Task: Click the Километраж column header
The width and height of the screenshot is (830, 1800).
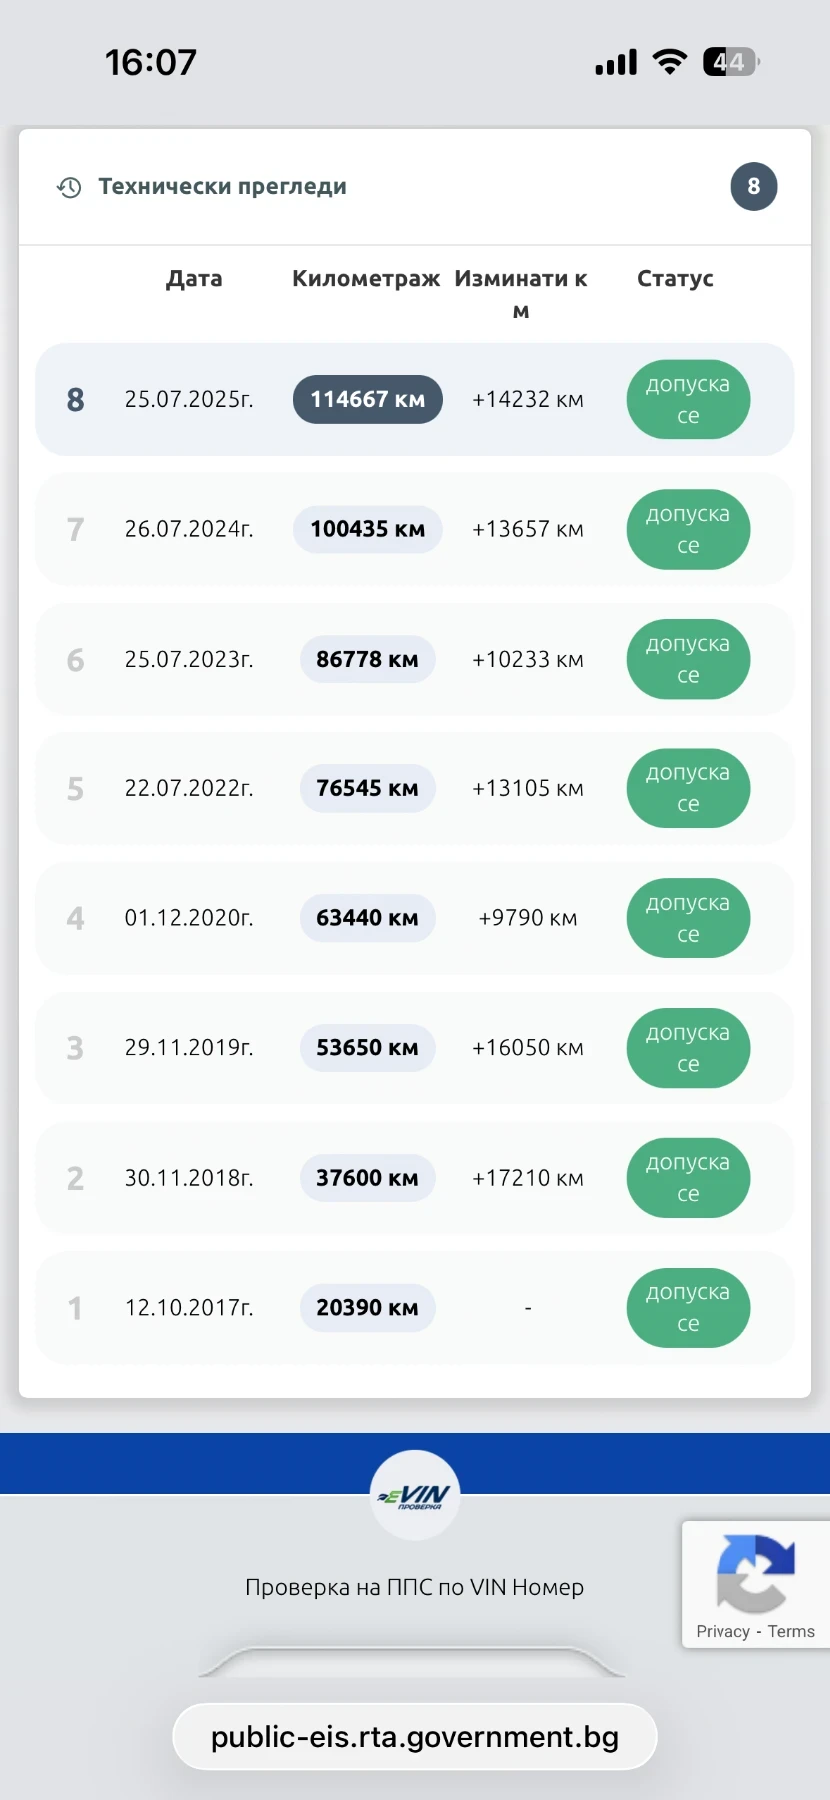Action: coord(366,279)
